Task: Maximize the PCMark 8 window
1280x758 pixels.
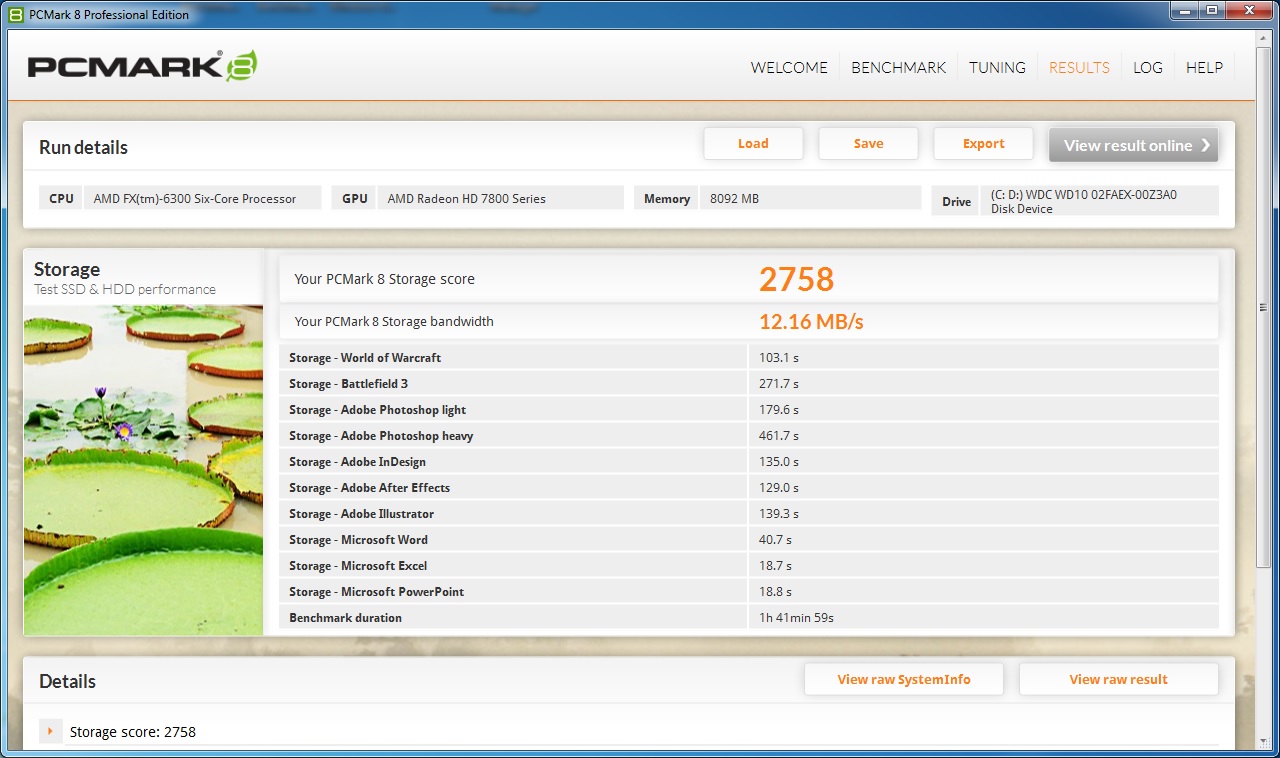Action: point(1211,11)
